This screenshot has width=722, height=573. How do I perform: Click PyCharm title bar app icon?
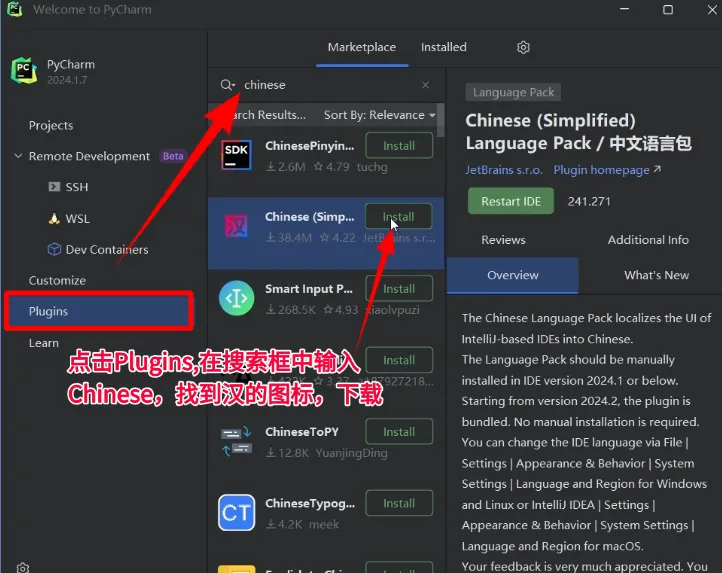(15, 9)
